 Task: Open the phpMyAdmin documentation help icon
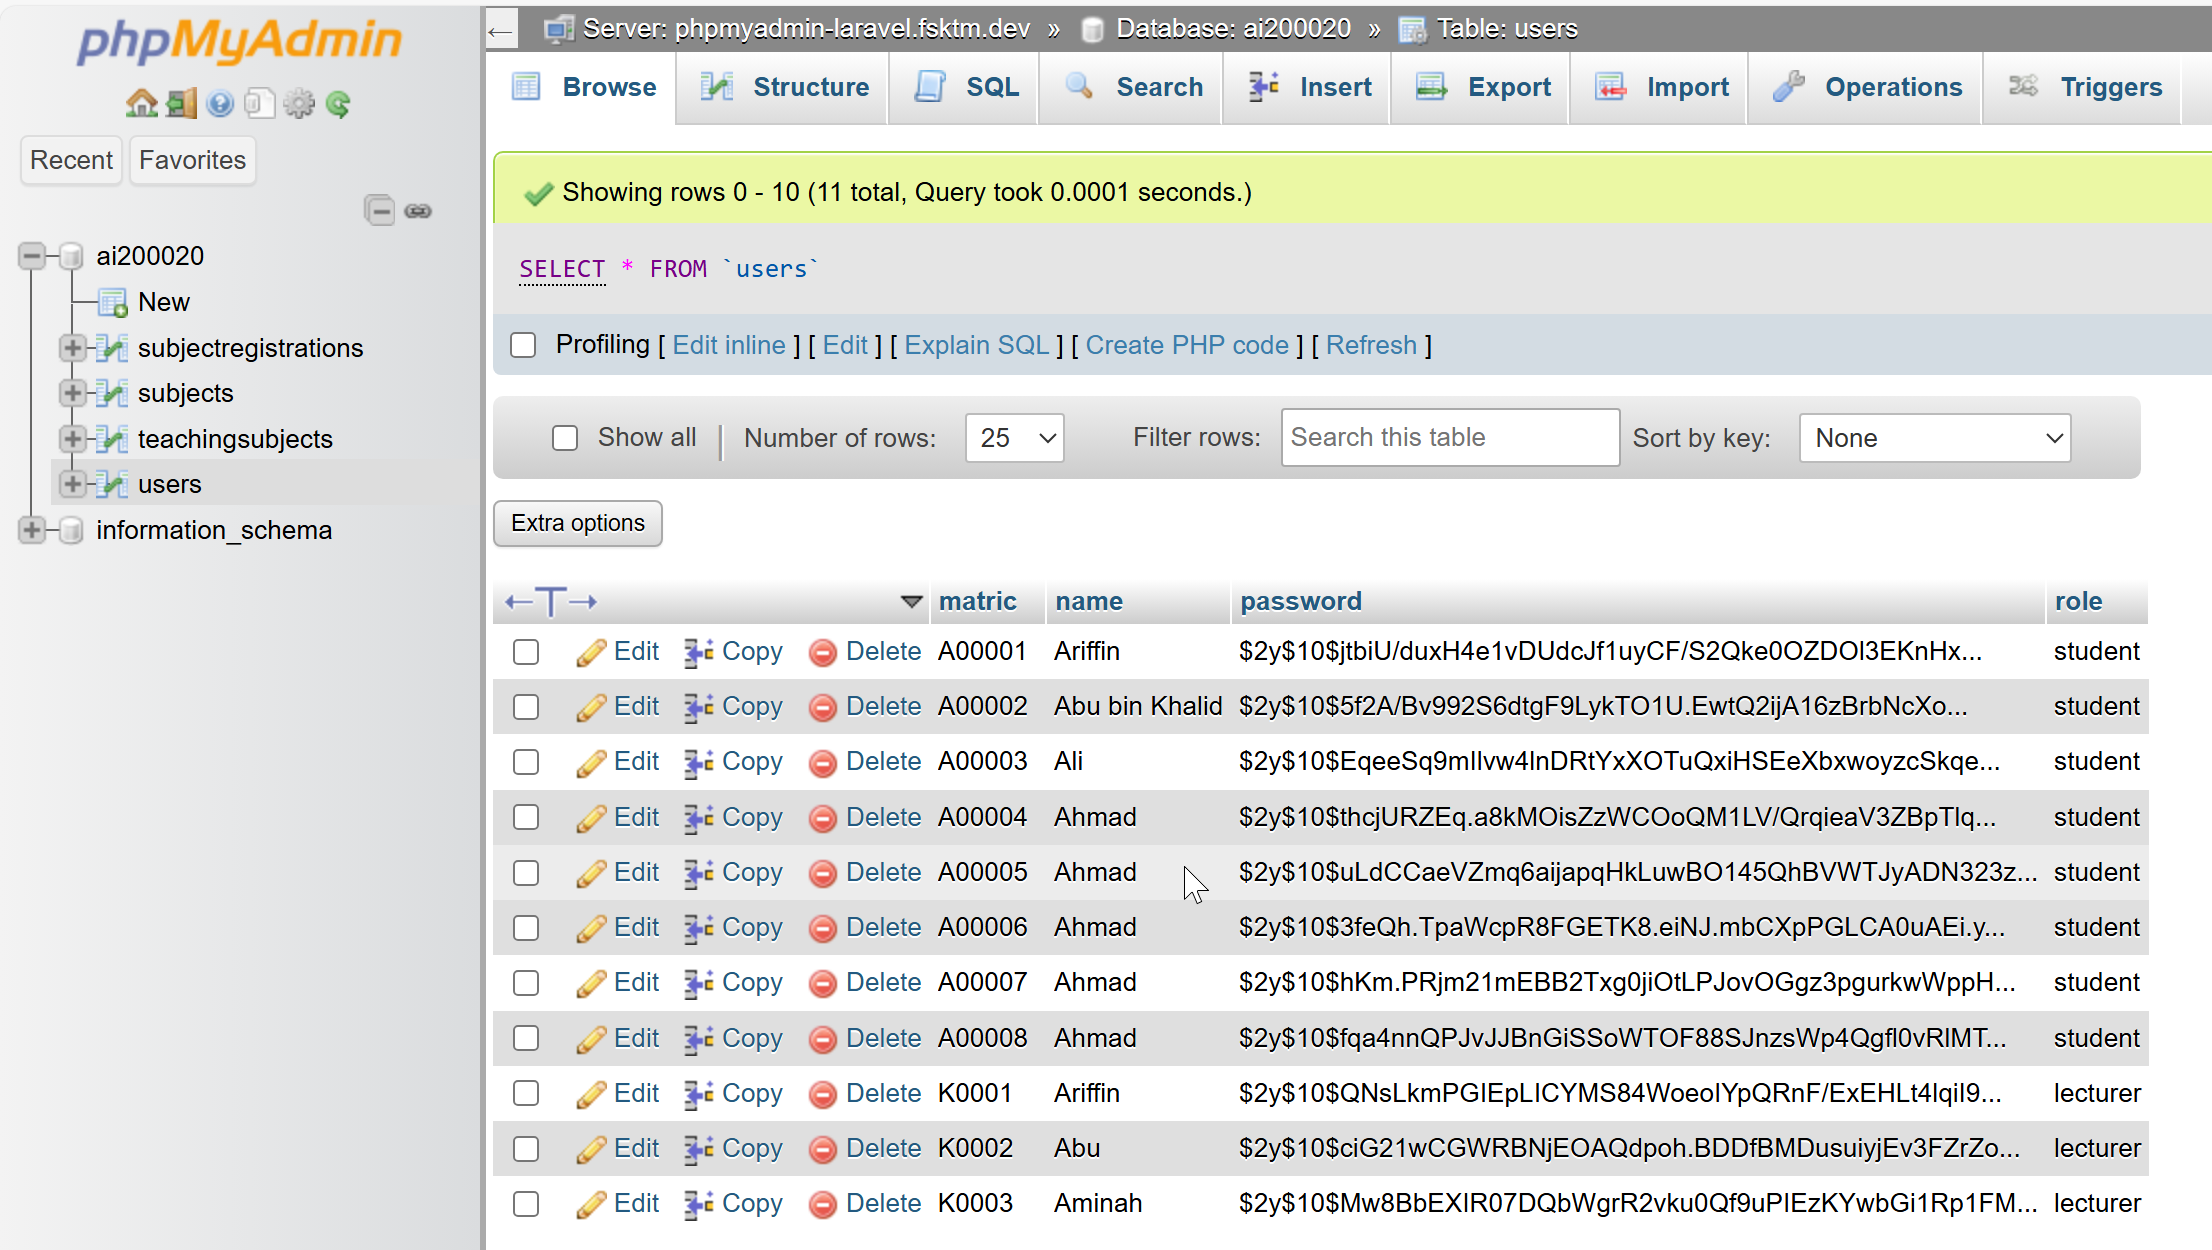click(220, 103)
